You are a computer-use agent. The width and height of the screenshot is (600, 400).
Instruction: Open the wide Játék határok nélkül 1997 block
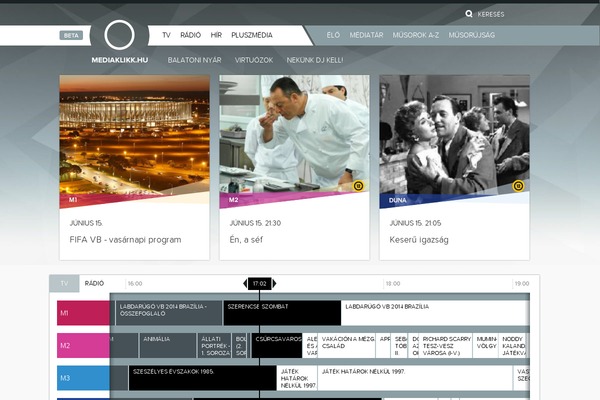415,378
